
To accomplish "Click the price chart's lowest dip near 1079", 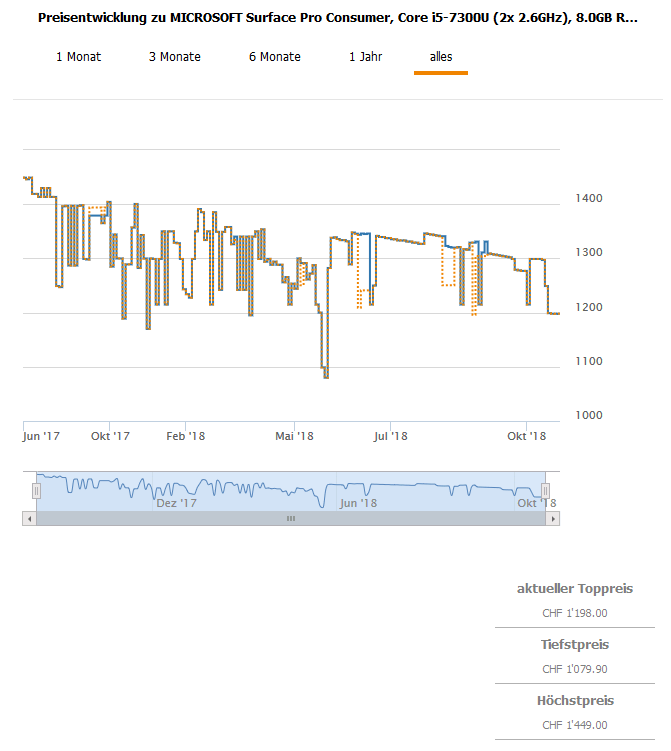I will click(326, 375).
